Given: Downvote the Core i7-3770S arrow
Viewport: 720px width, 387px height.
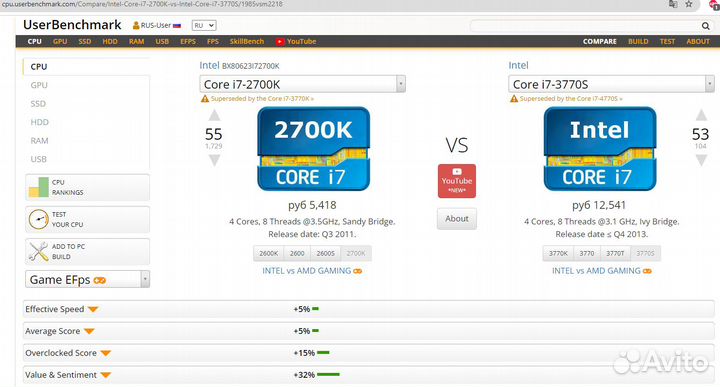Looking at the screenshot, I should [701, 160].
